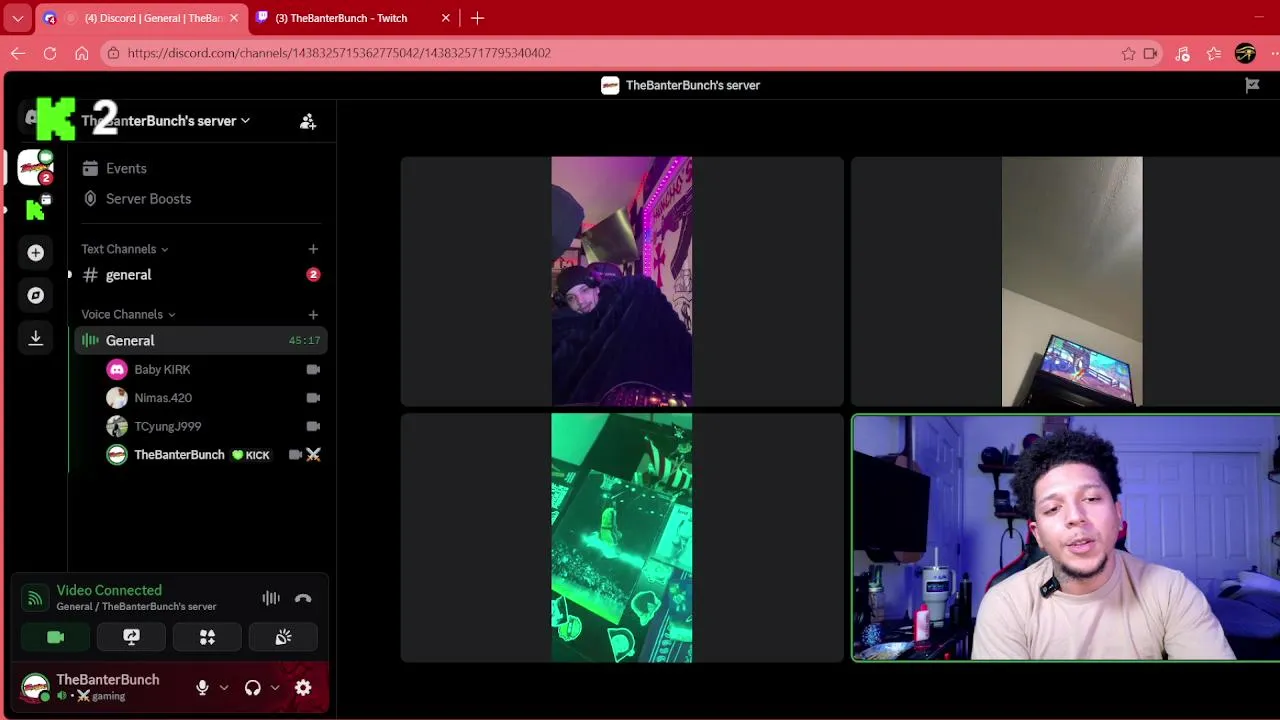Start an activity with the apps icon

point(207,637)
